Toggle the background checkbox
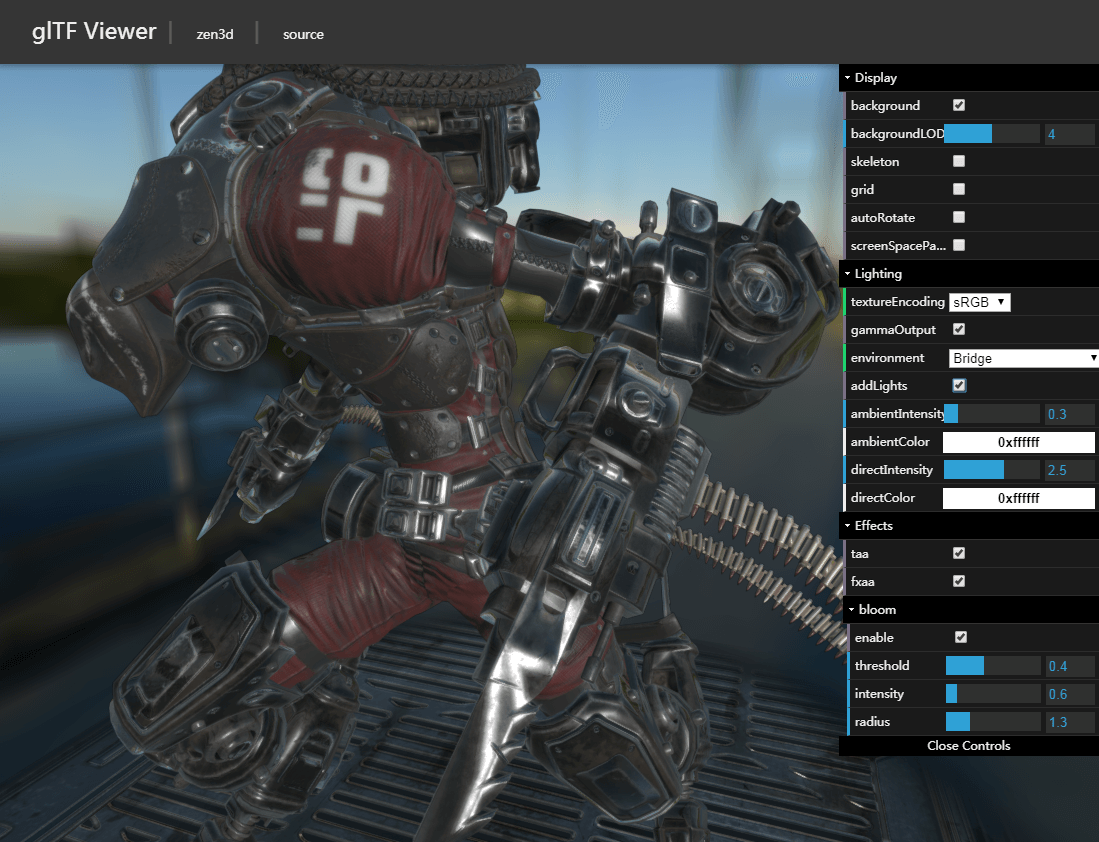Image resolution: width=1099 pixels, height=842 pixels. pos(959,105)
